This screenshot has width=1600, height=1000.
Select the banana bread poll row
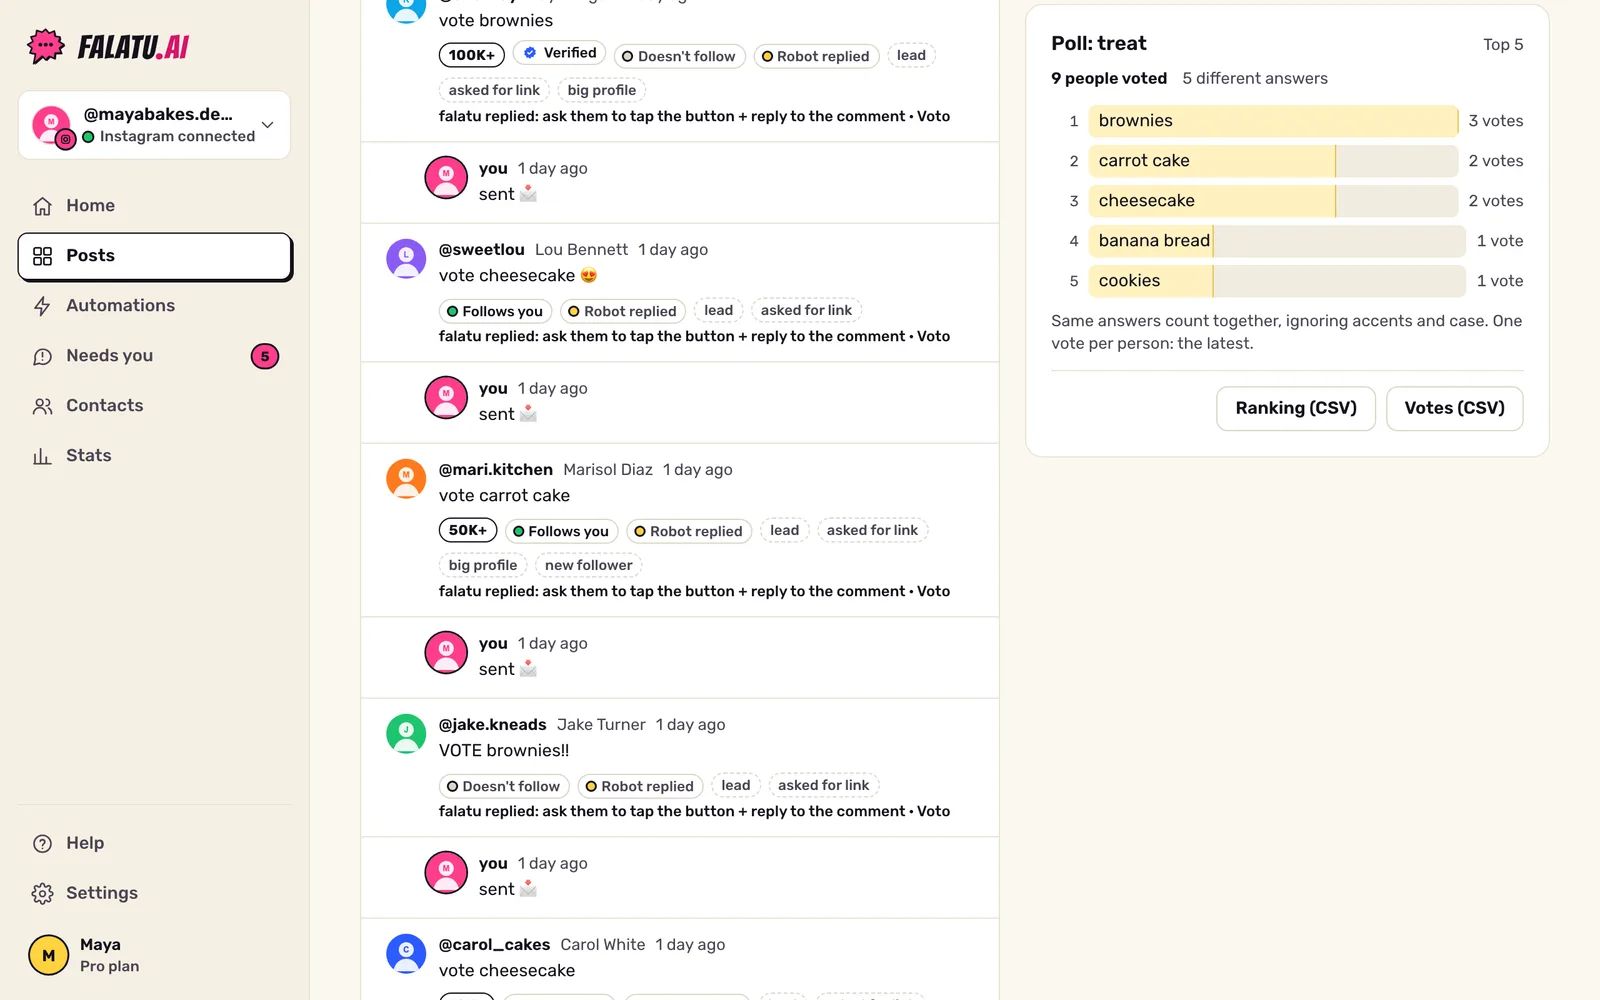click(x=1287, y=241)
